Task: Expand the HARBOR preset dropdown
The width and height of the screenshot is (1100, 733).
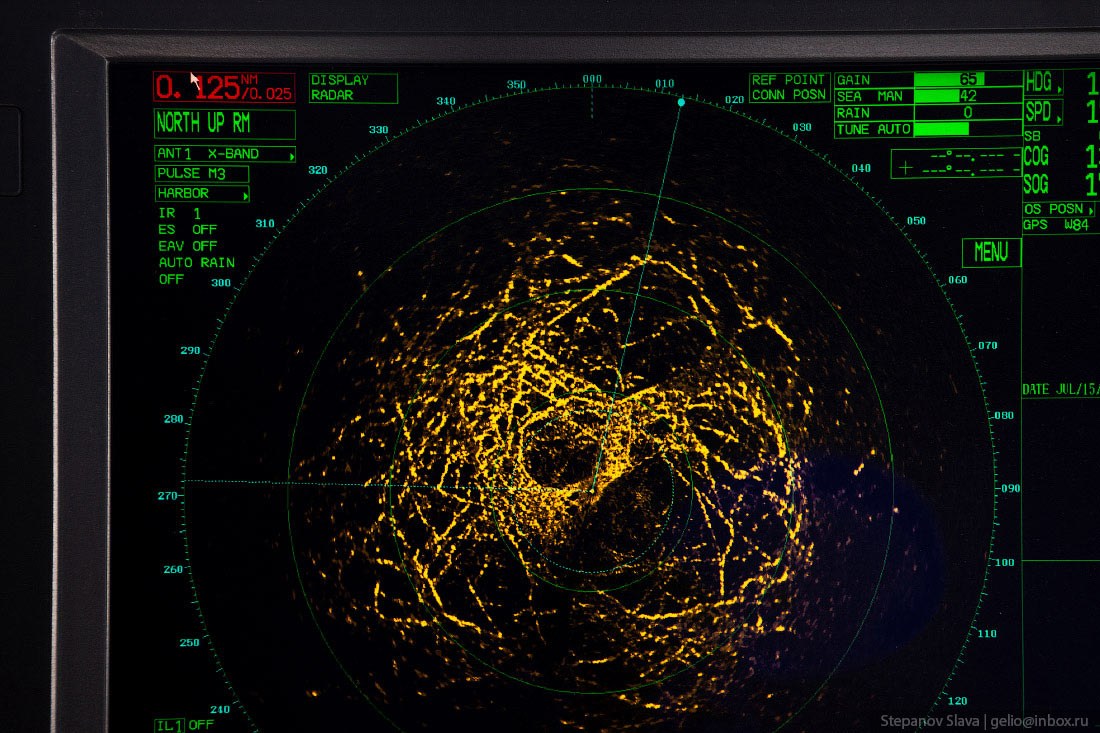Action: coord(244,194)
